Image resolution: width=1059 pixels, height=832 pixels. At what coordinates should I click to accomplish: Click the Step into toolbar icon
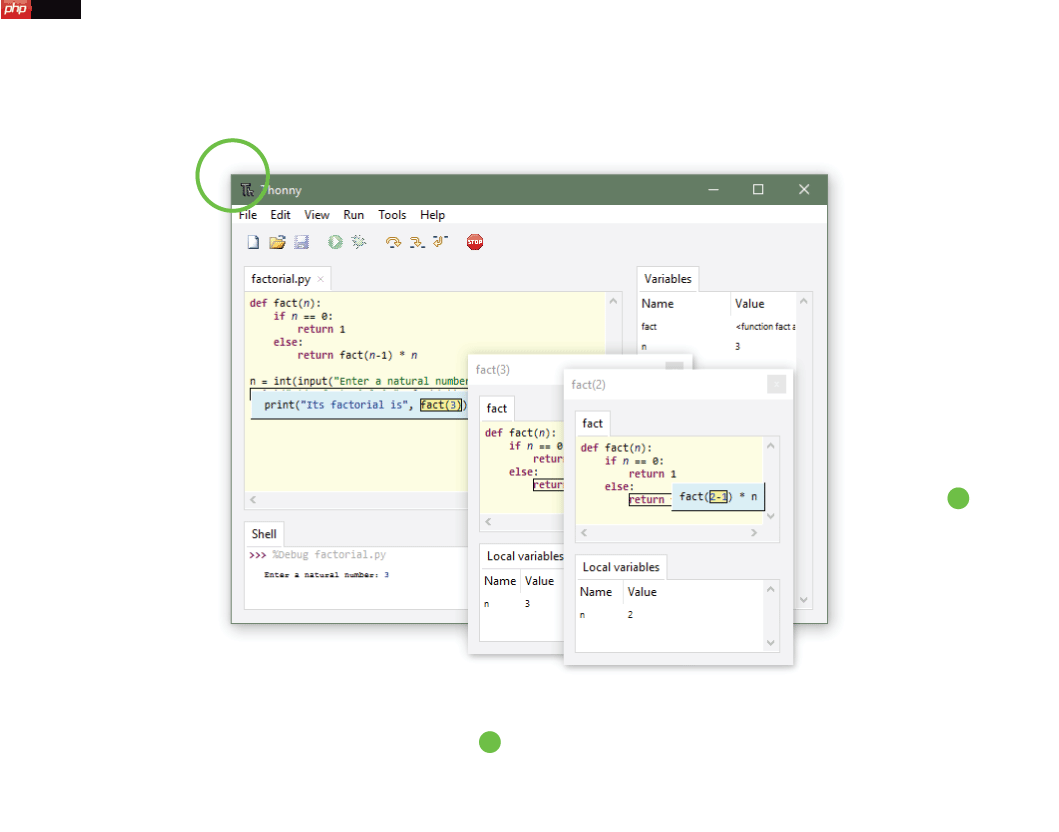tap(417, 242)
